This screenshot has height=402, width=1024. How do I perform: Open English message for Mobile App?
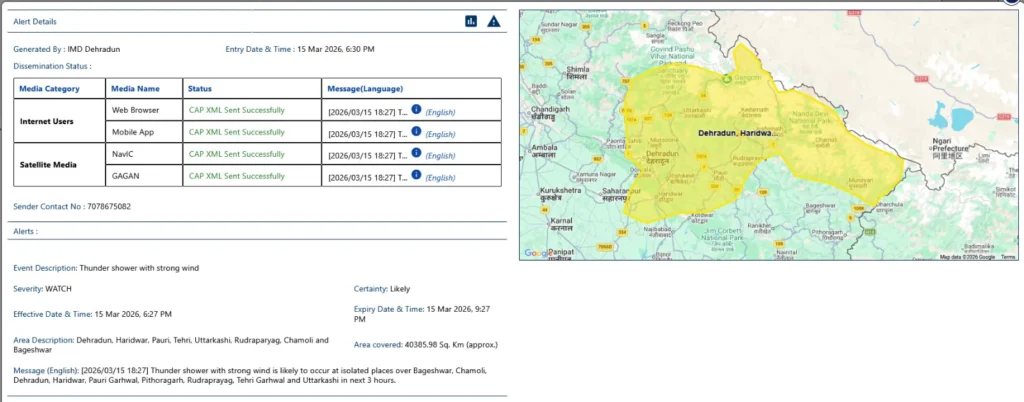tap(440, 133)
